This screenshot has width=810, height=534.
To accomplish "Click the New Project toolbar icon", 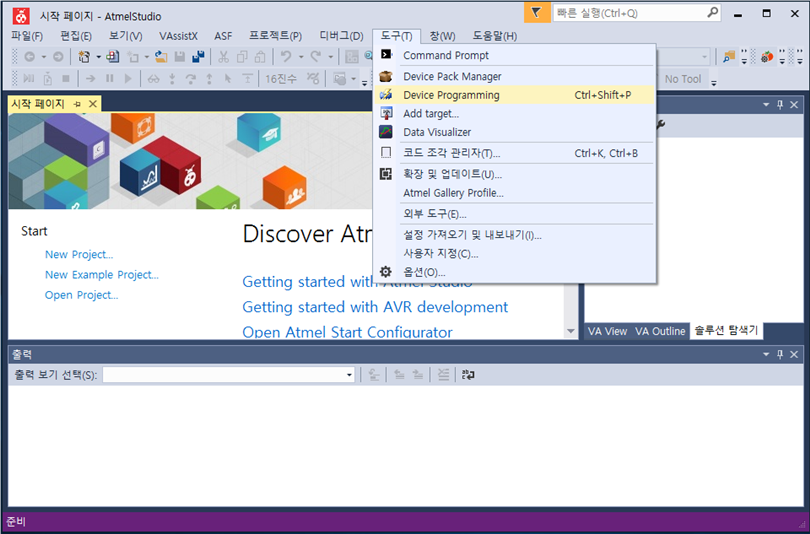I will pos(84,57).
